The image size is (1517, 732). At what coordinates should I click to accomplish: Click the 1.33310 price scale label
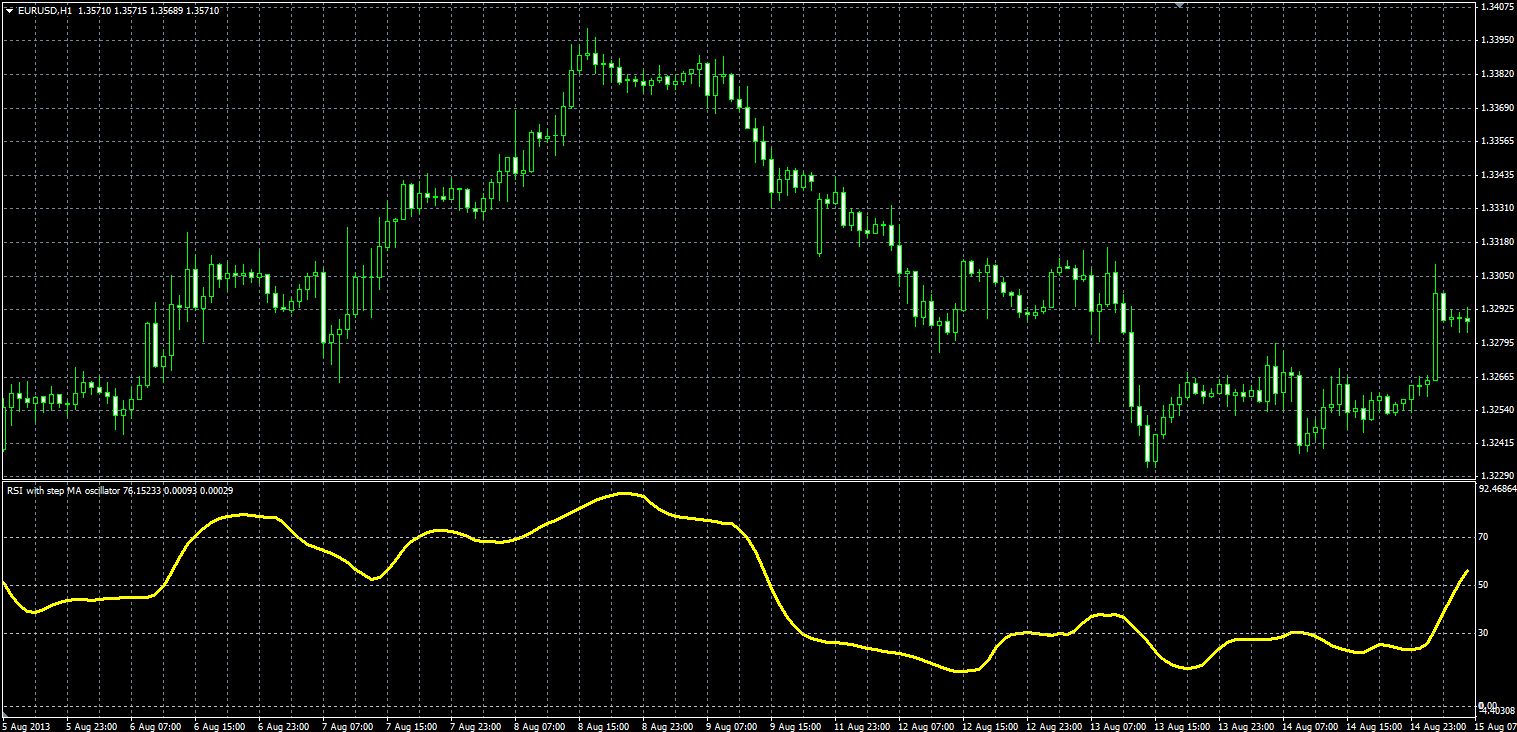pos(1496,208)
